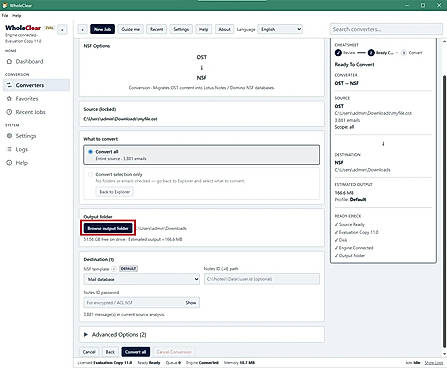This screenshot has height=368, width=447.
Task: Click the Recent toolbar button
Action: click(x=156, y=29)
